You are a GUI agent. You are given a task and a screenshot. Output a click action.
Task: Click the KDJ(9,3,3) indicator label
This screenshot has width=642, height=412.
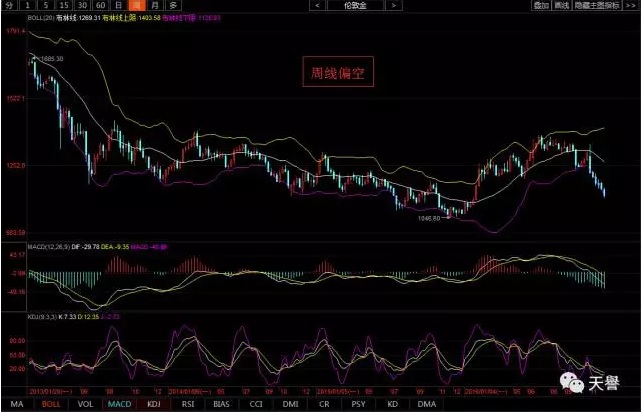point(42,317)
